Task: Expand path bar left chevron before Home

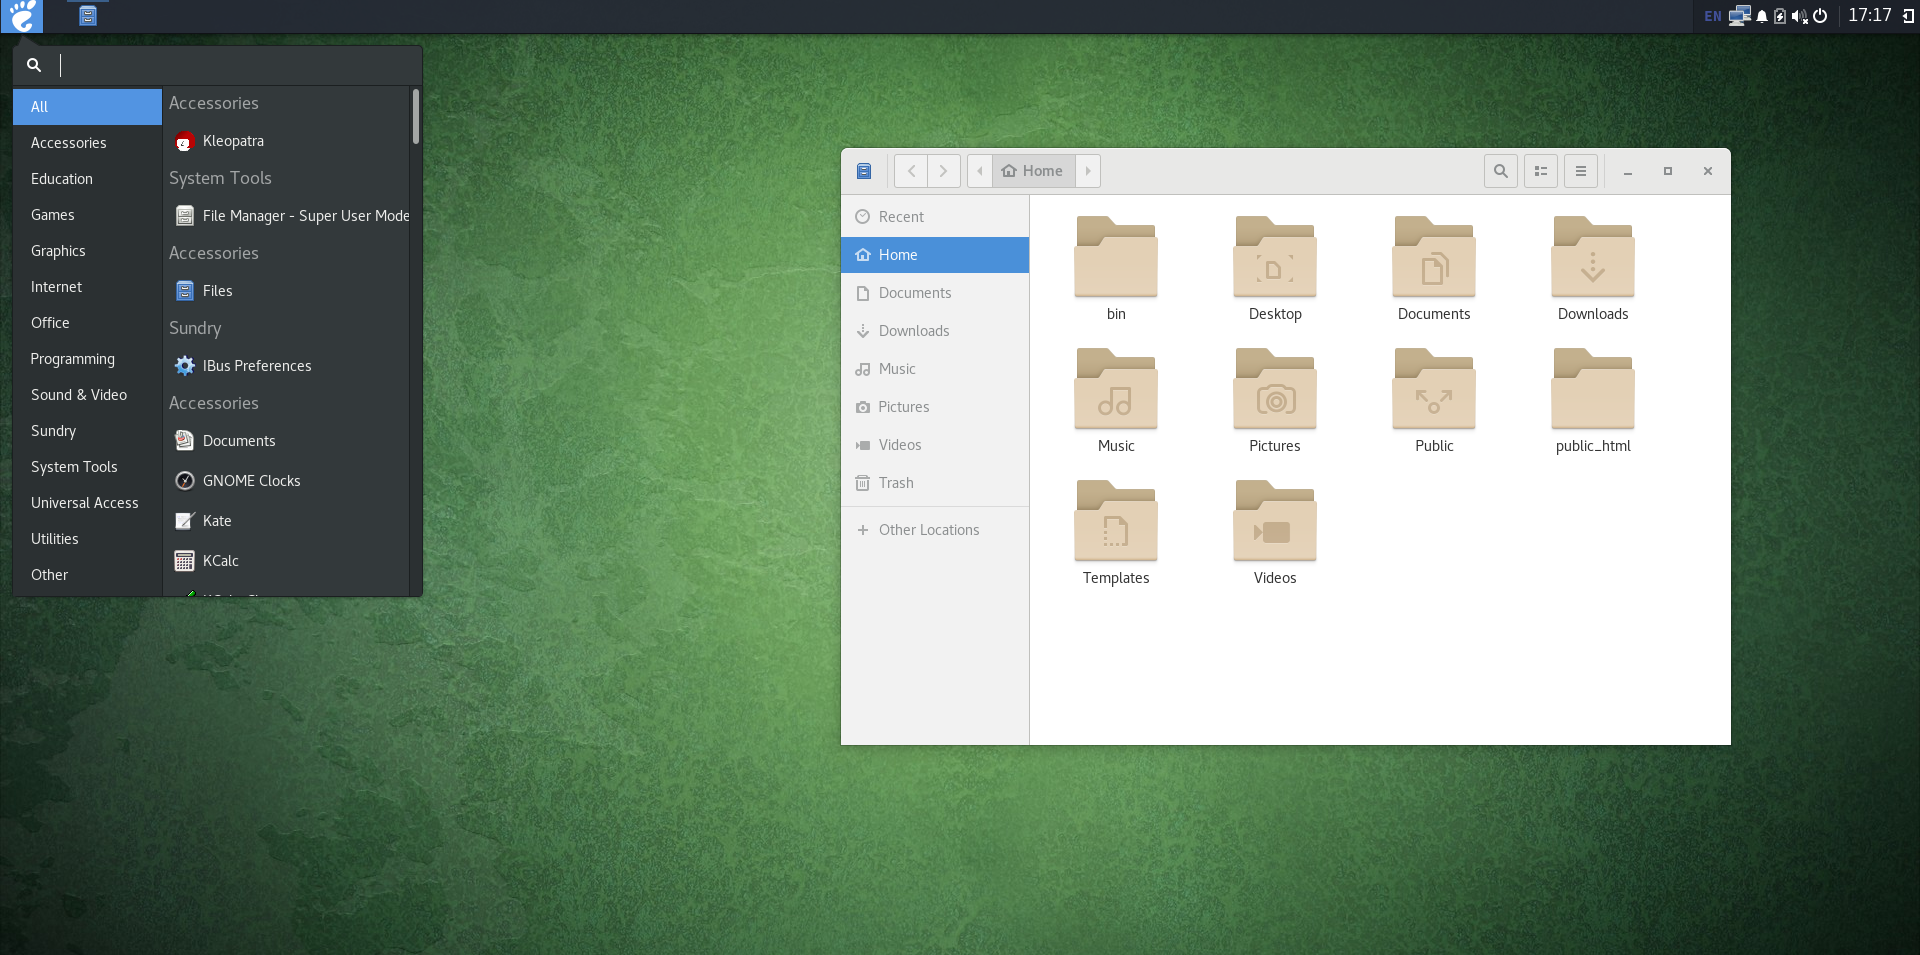Action: click(x=980, y=171)
